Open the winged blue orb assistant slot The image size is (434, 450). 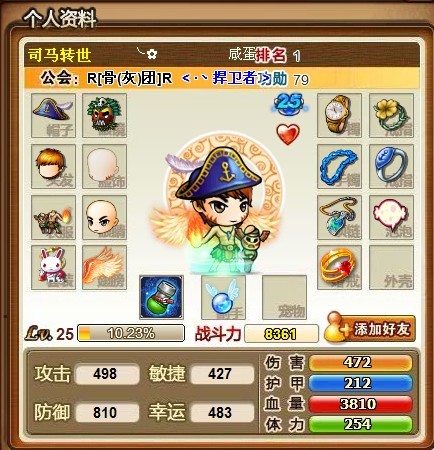223,297
